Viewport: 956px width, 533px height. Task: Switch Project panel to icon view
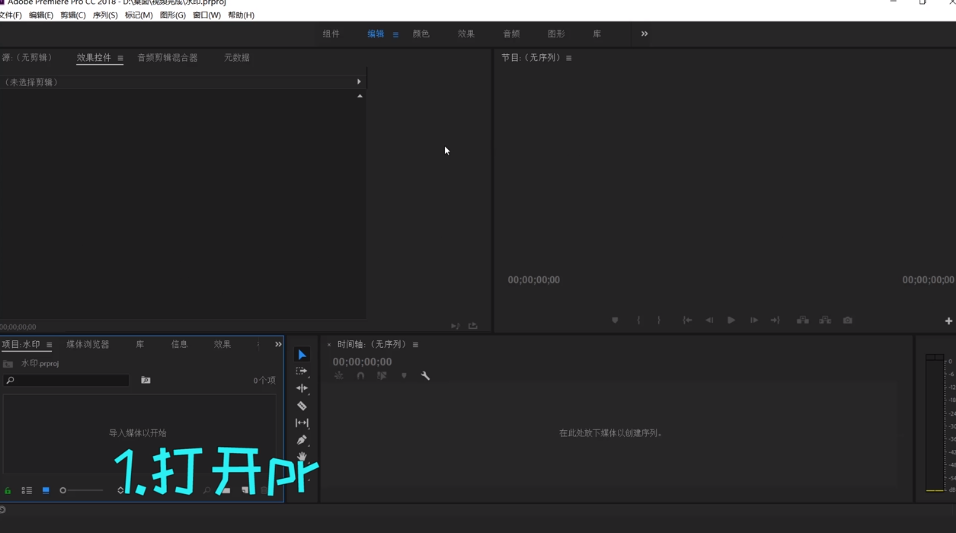pos(46,490)
